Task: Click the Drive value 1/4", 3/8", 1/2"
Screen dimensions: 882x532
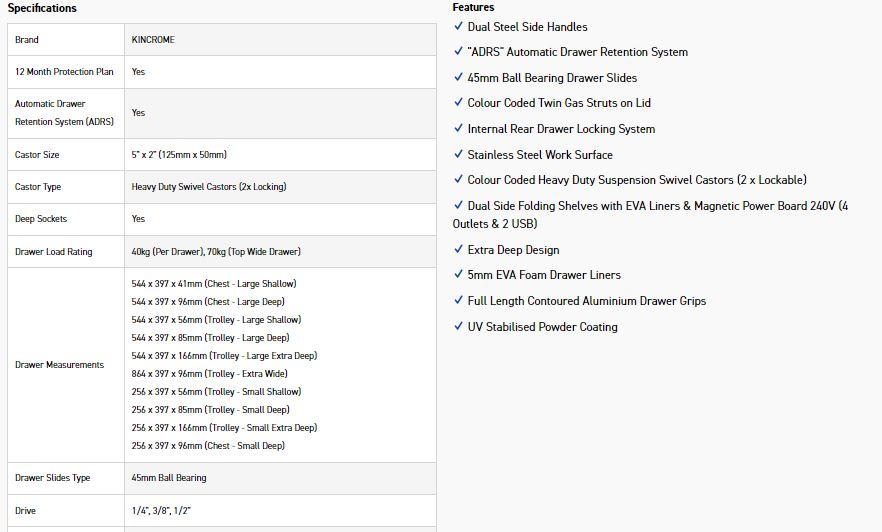Action: tap(161, 511)
